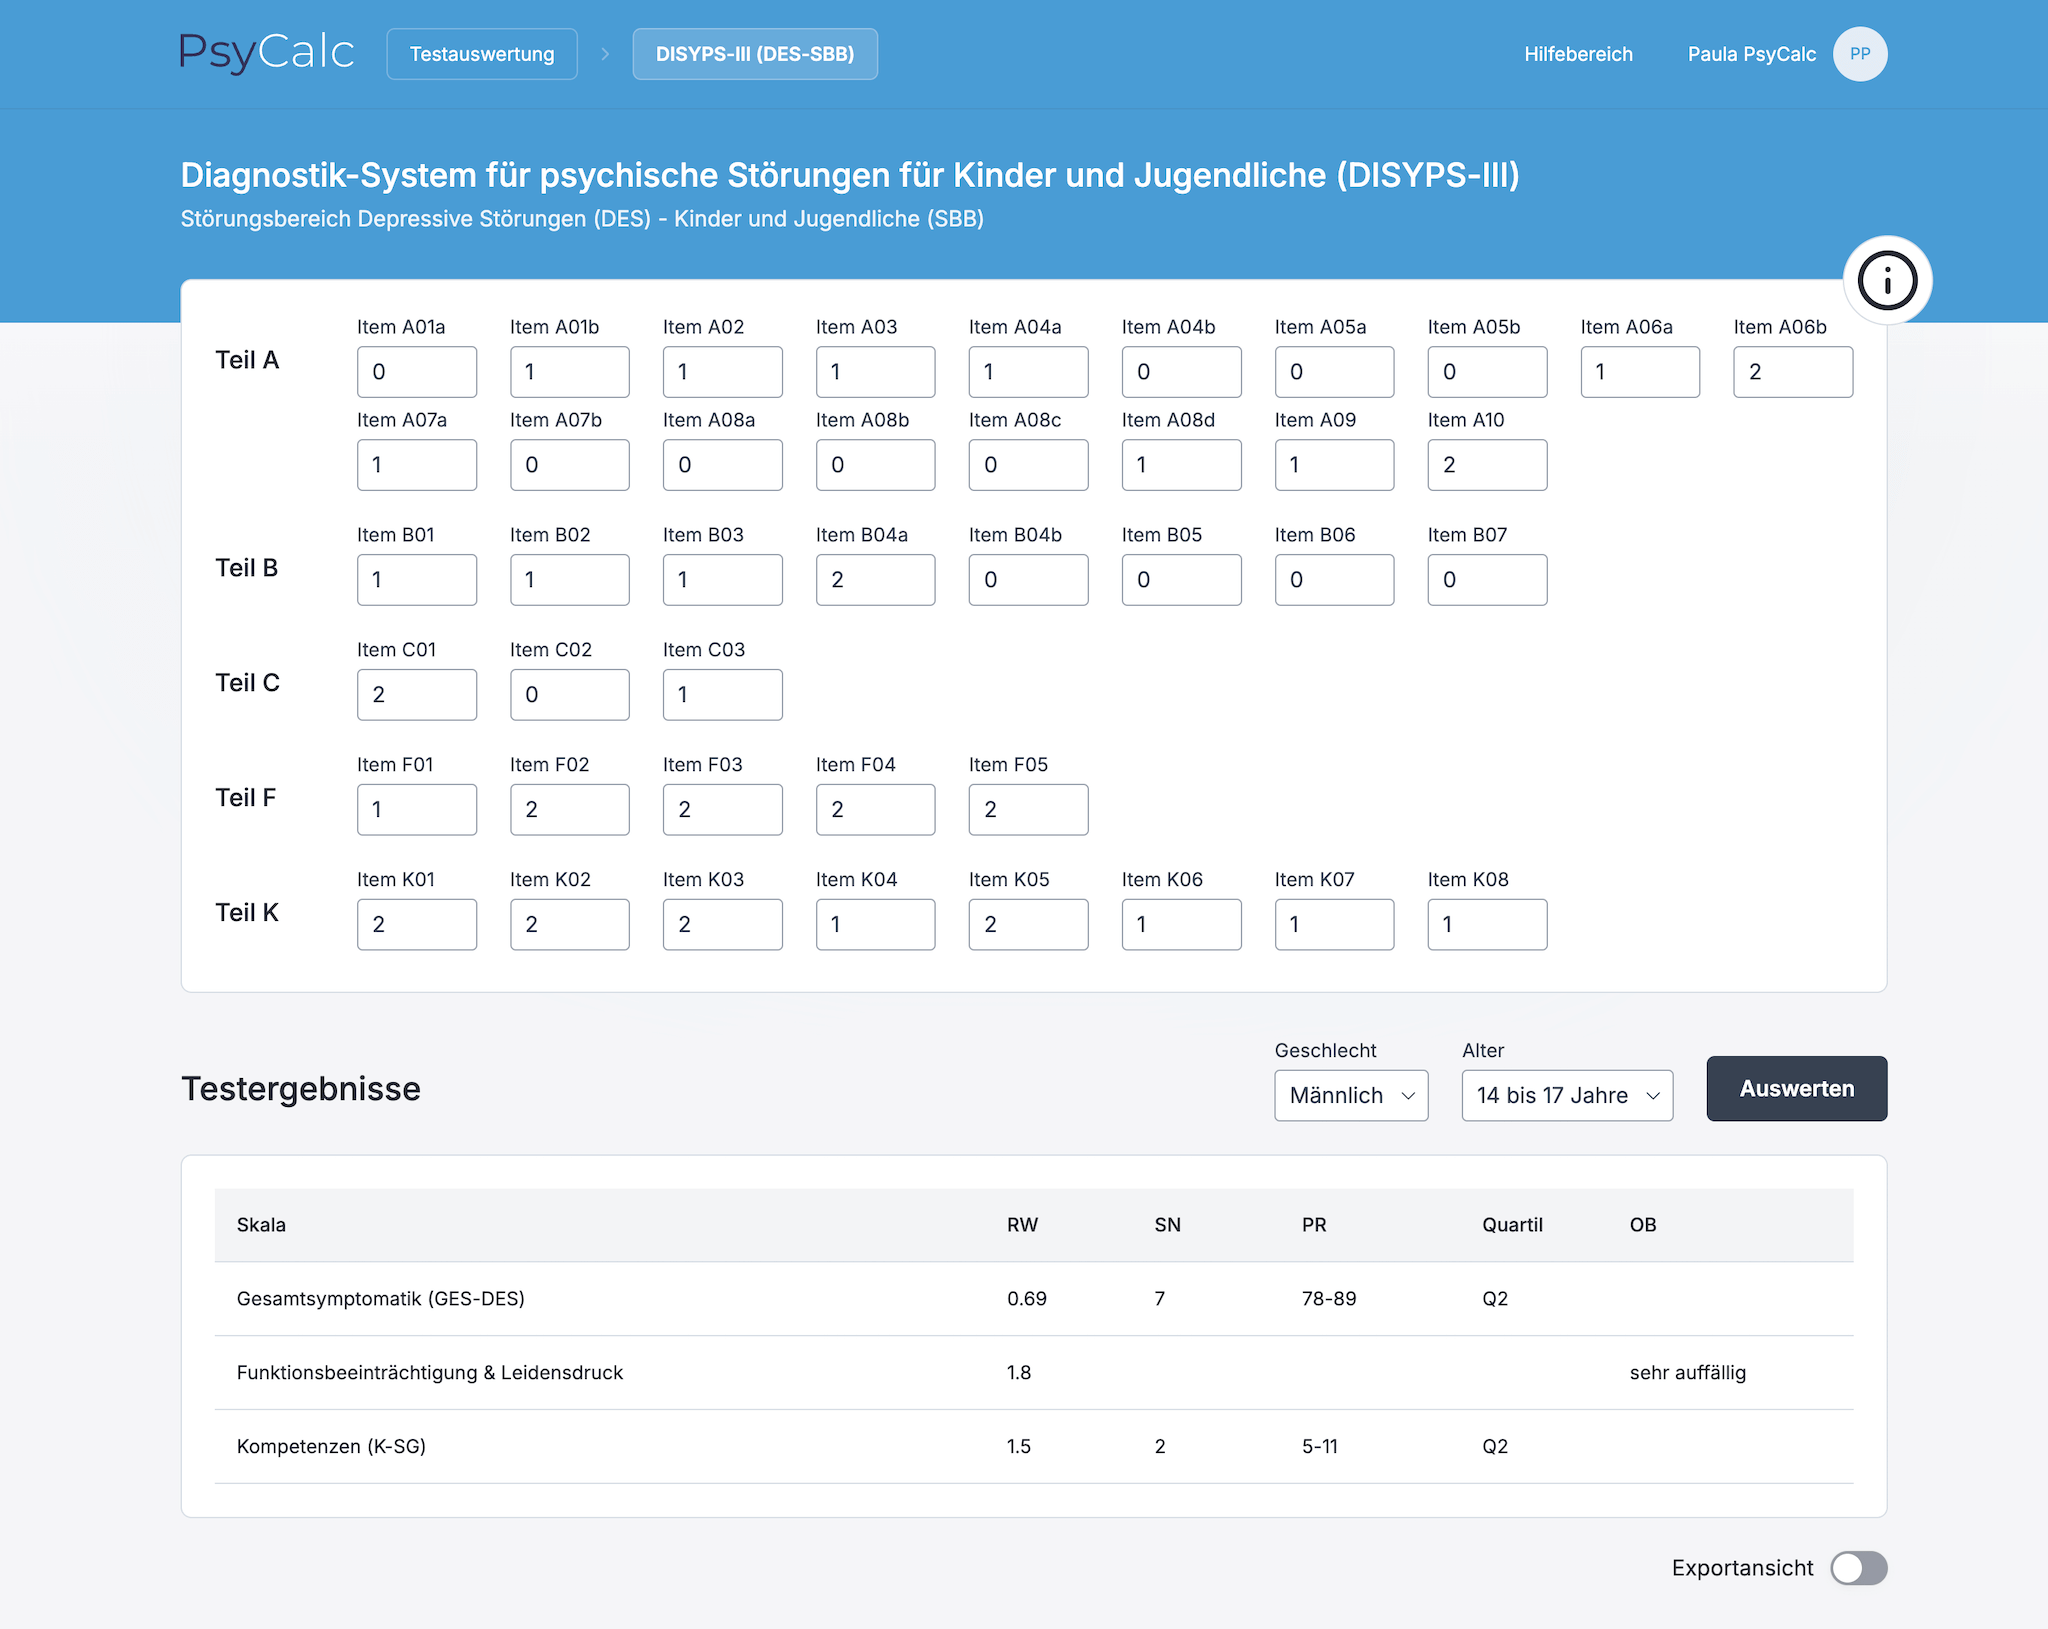Select the Item A10 field
Viewport: 2048px width, 1629px height.
coord(1486,465)
